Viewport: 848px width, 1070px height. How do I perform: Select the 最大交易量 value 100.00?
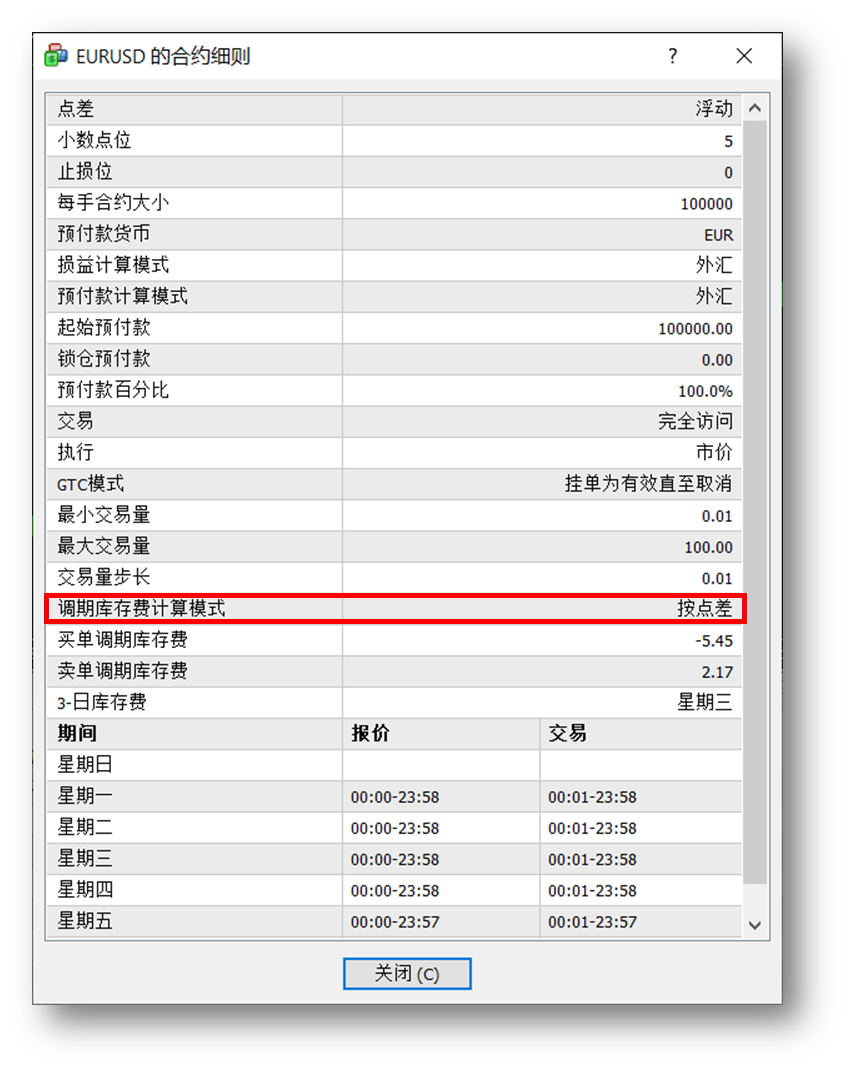click(712, 546)
